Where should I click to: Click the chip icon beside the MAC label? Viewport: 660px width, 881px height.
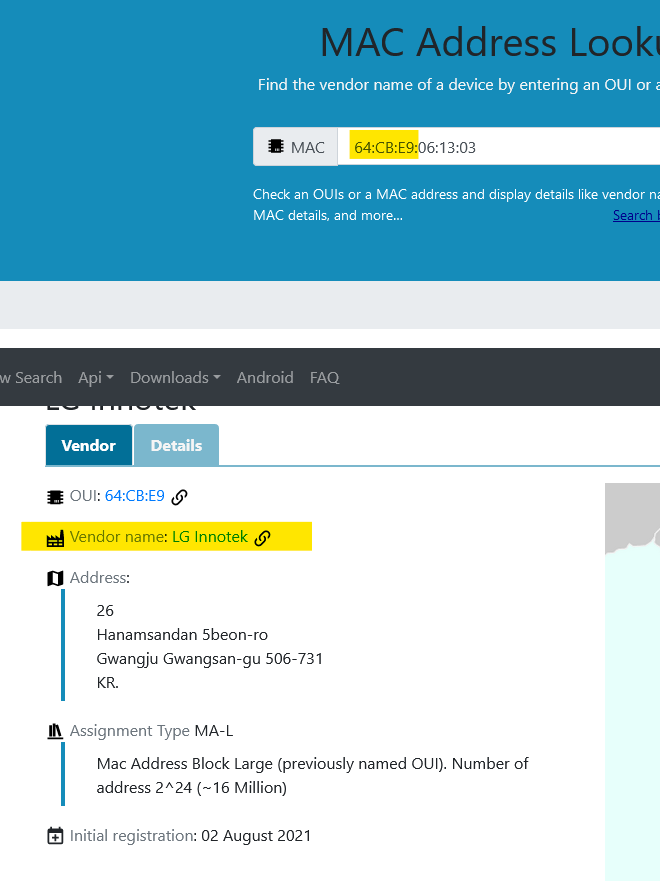point(276,147)
